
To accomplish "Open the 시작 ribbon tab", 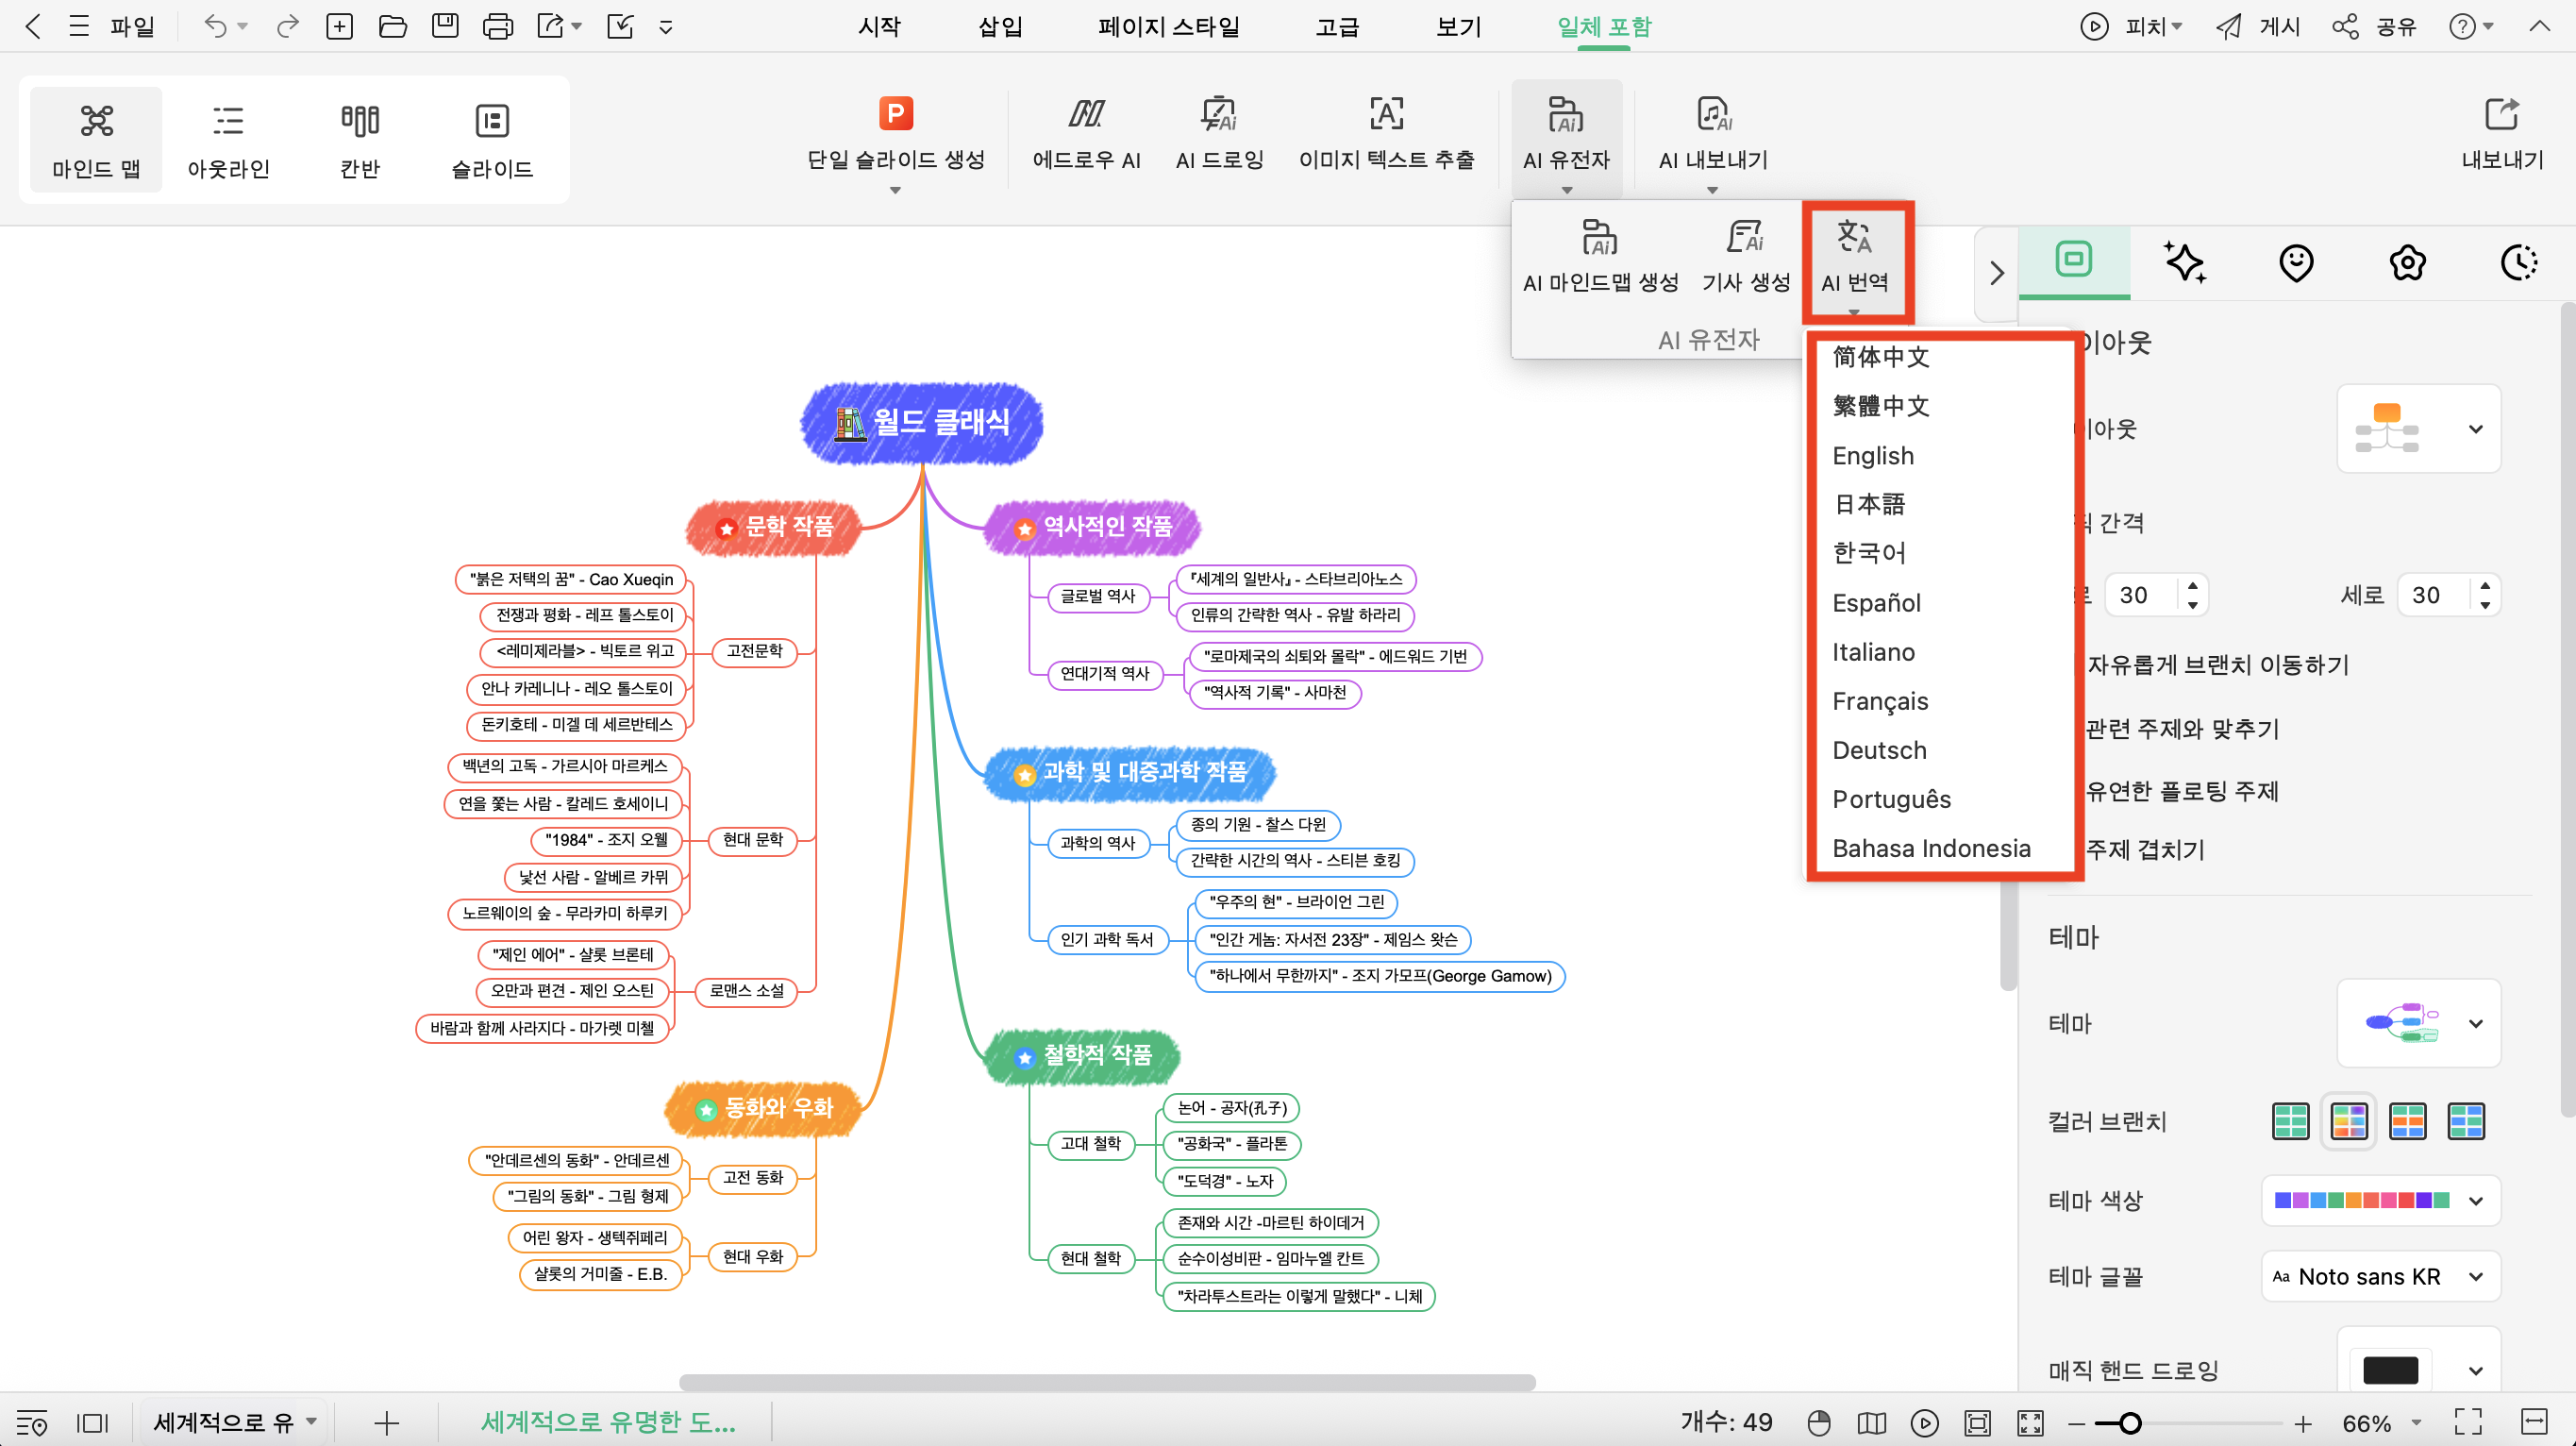I will [879, 26].
